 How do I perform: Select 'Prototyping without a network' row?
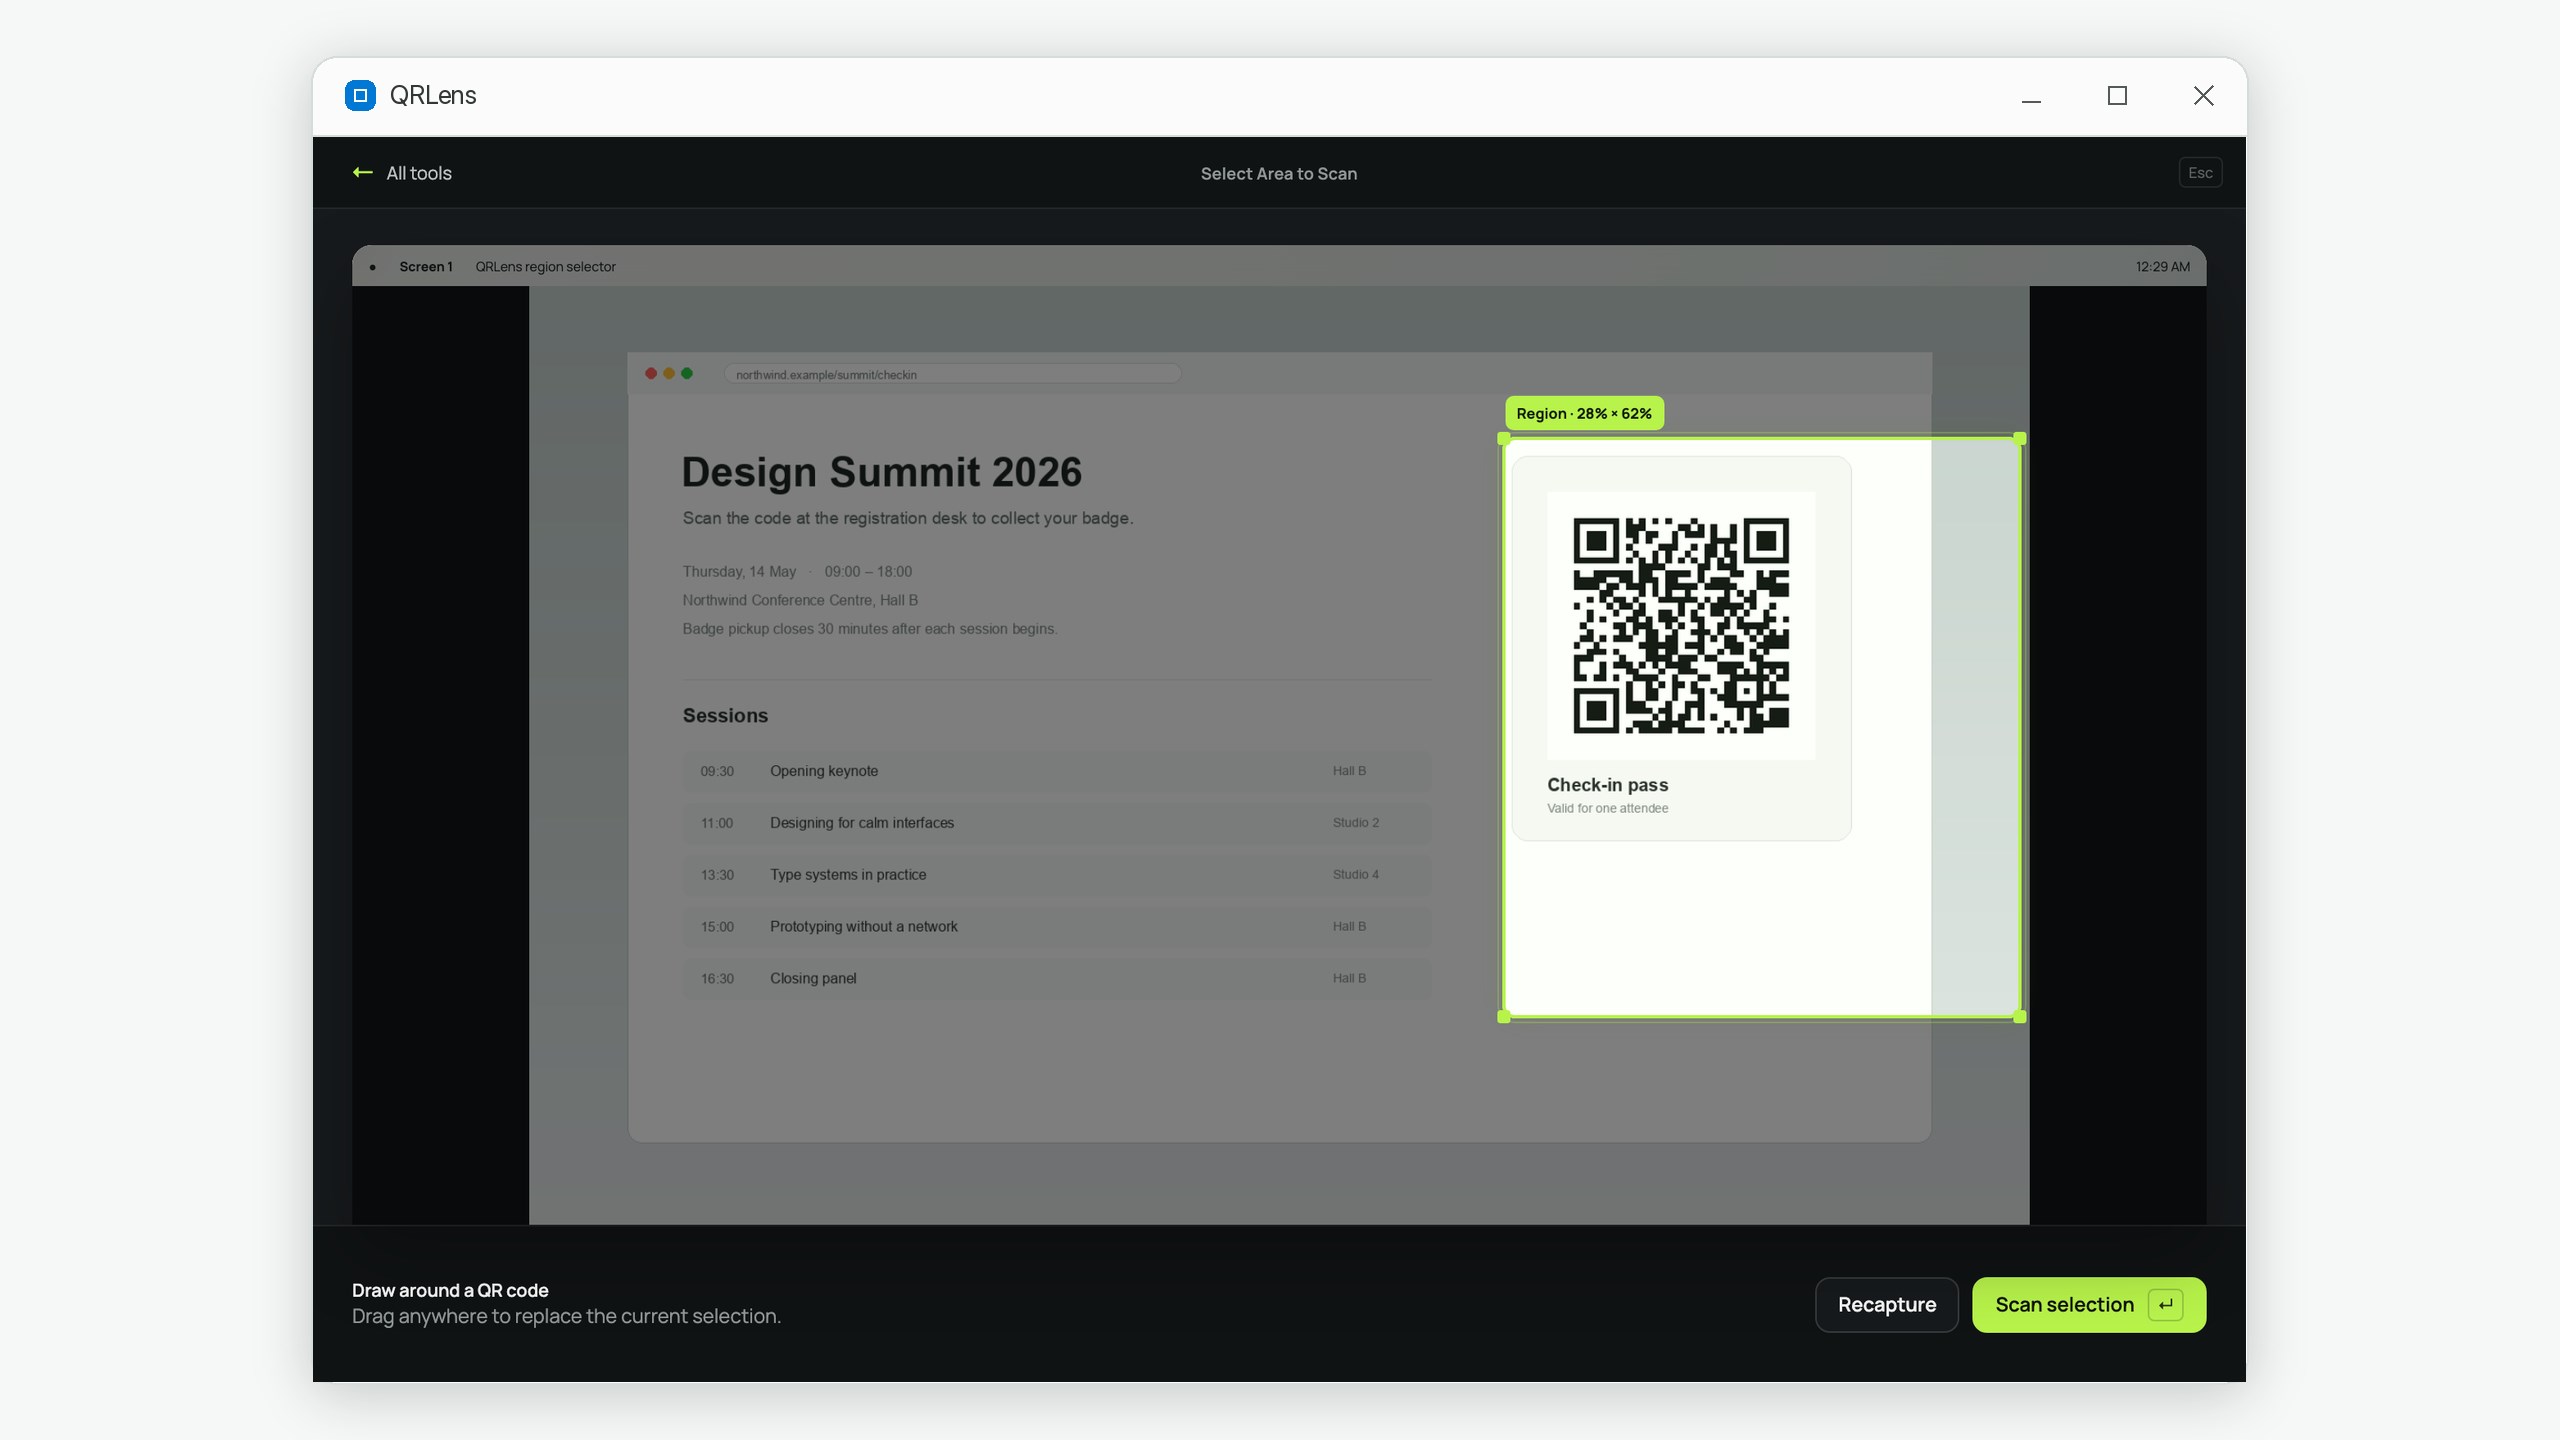(x=1057, y=927)
